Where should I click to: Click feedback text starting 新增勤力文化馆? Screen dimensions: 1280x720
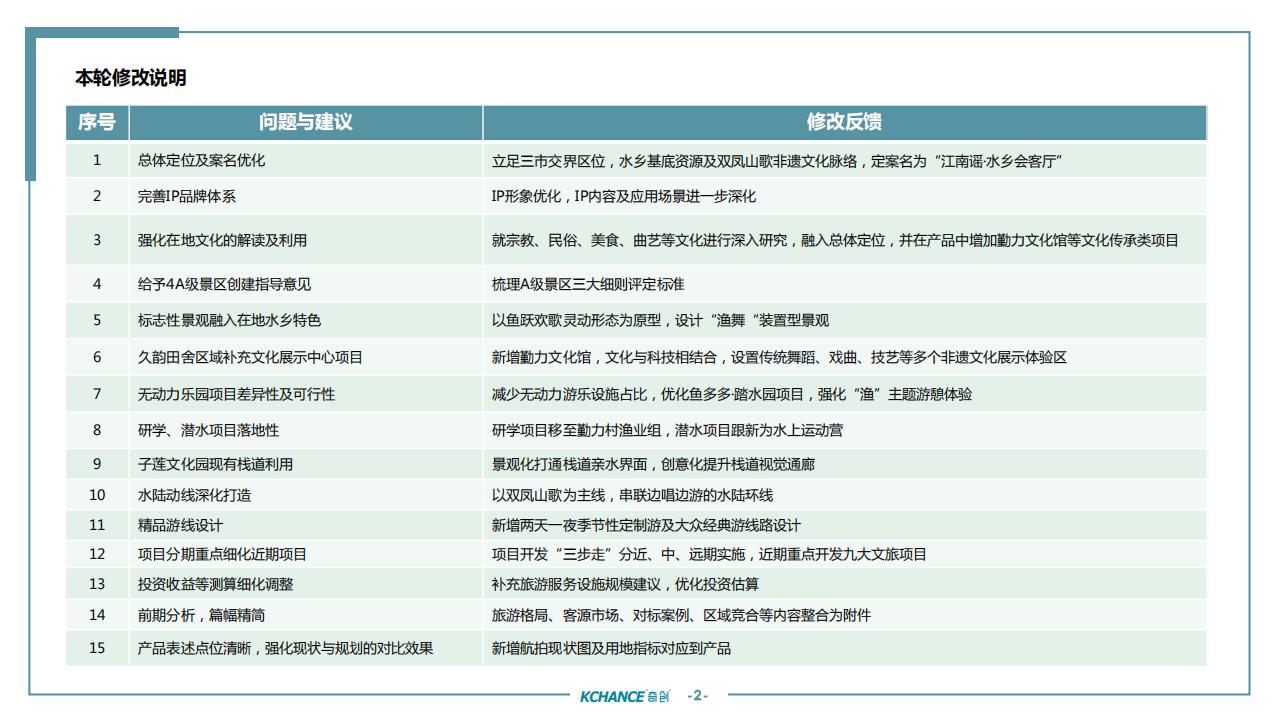(779, 357)
